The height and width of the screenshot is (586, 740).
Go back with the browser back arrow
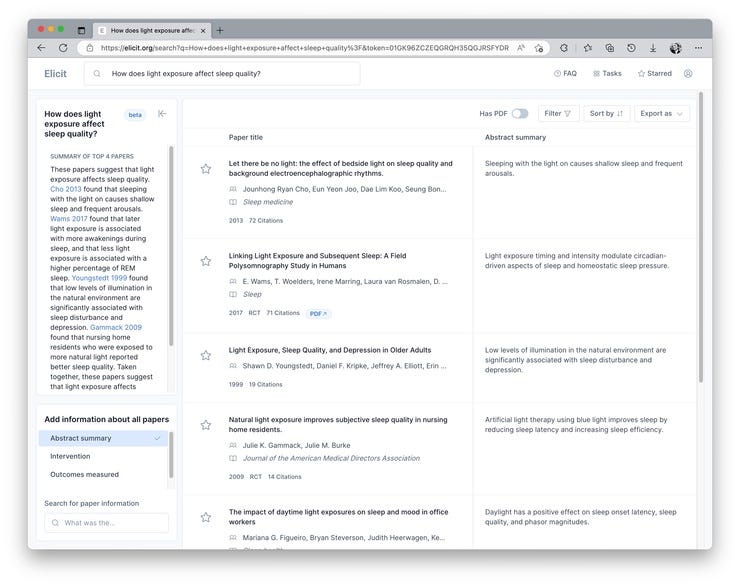(x=41, y=48)
